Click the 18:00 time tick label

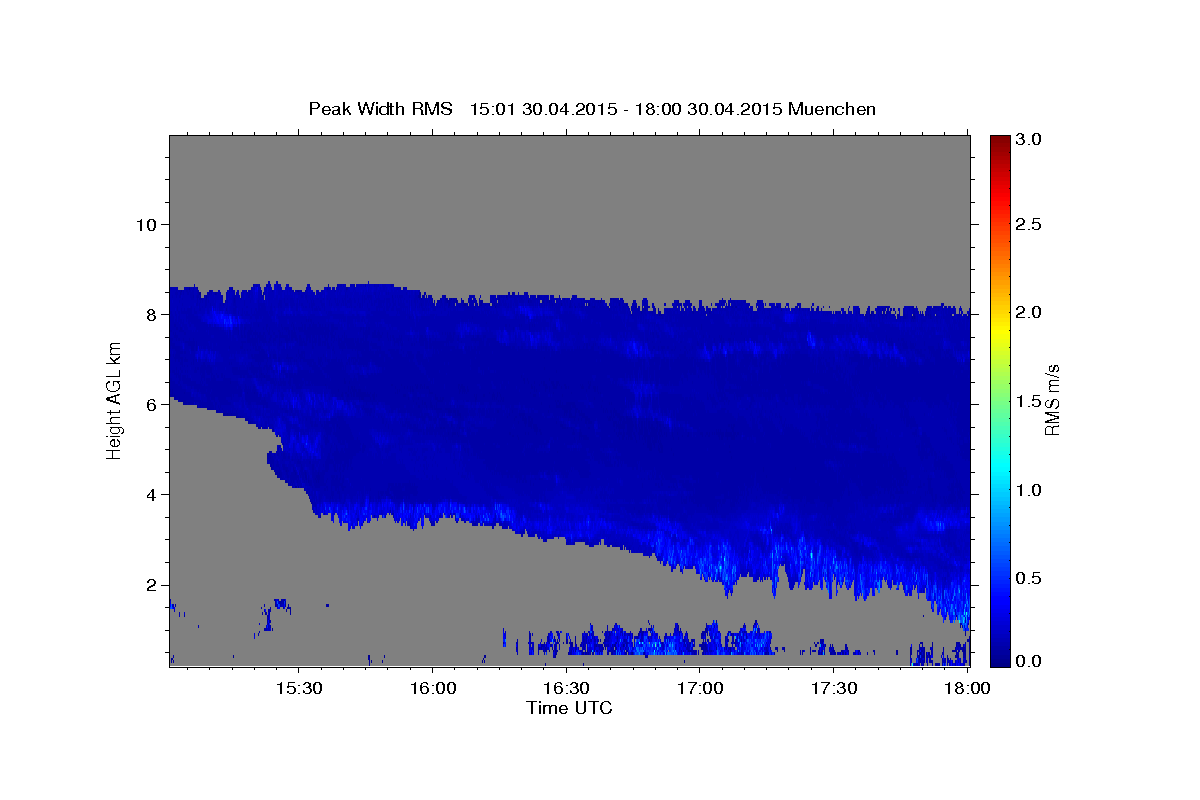[967, 688]
